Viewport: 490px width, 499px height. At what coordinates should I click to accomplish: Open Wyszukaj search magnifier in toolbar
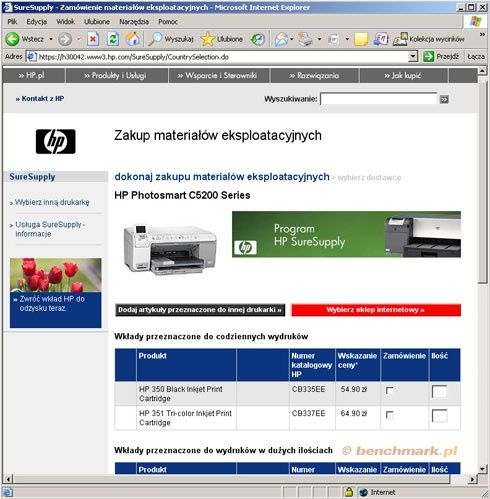click(155, 39)
